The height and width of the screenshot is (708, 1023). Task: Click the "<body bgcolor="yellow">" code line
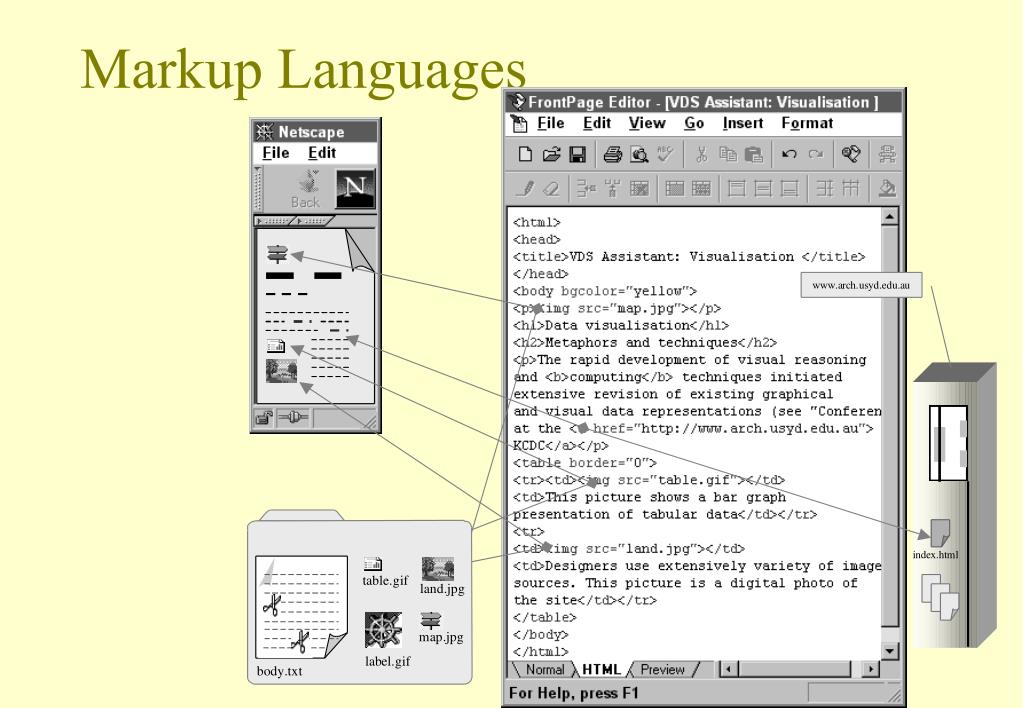(x=605, y=291)
